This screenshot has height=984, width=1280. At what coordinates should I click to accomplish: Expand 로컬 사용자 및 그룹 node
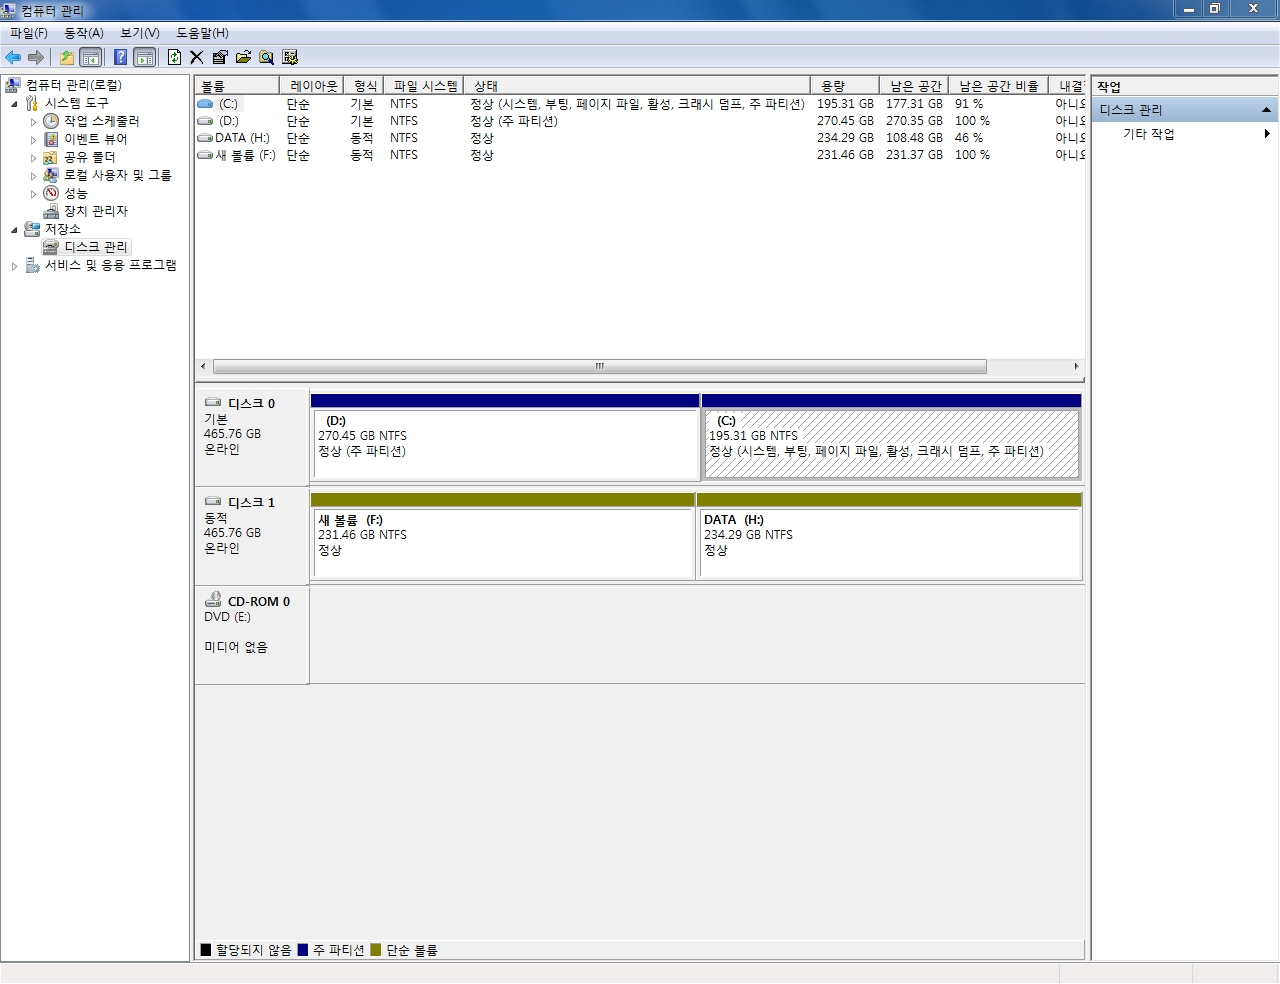click(x=33, y=176)
